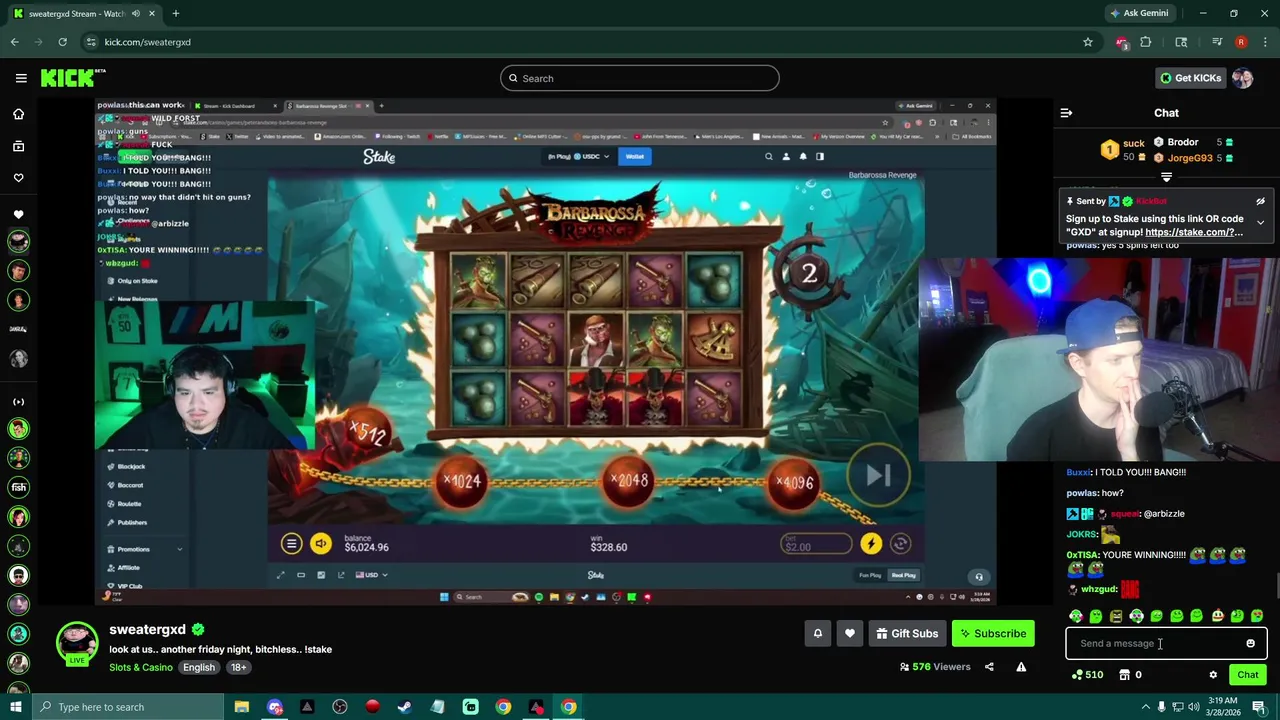Insert the first headphone emote from the quick row

tap(1075, 616)
